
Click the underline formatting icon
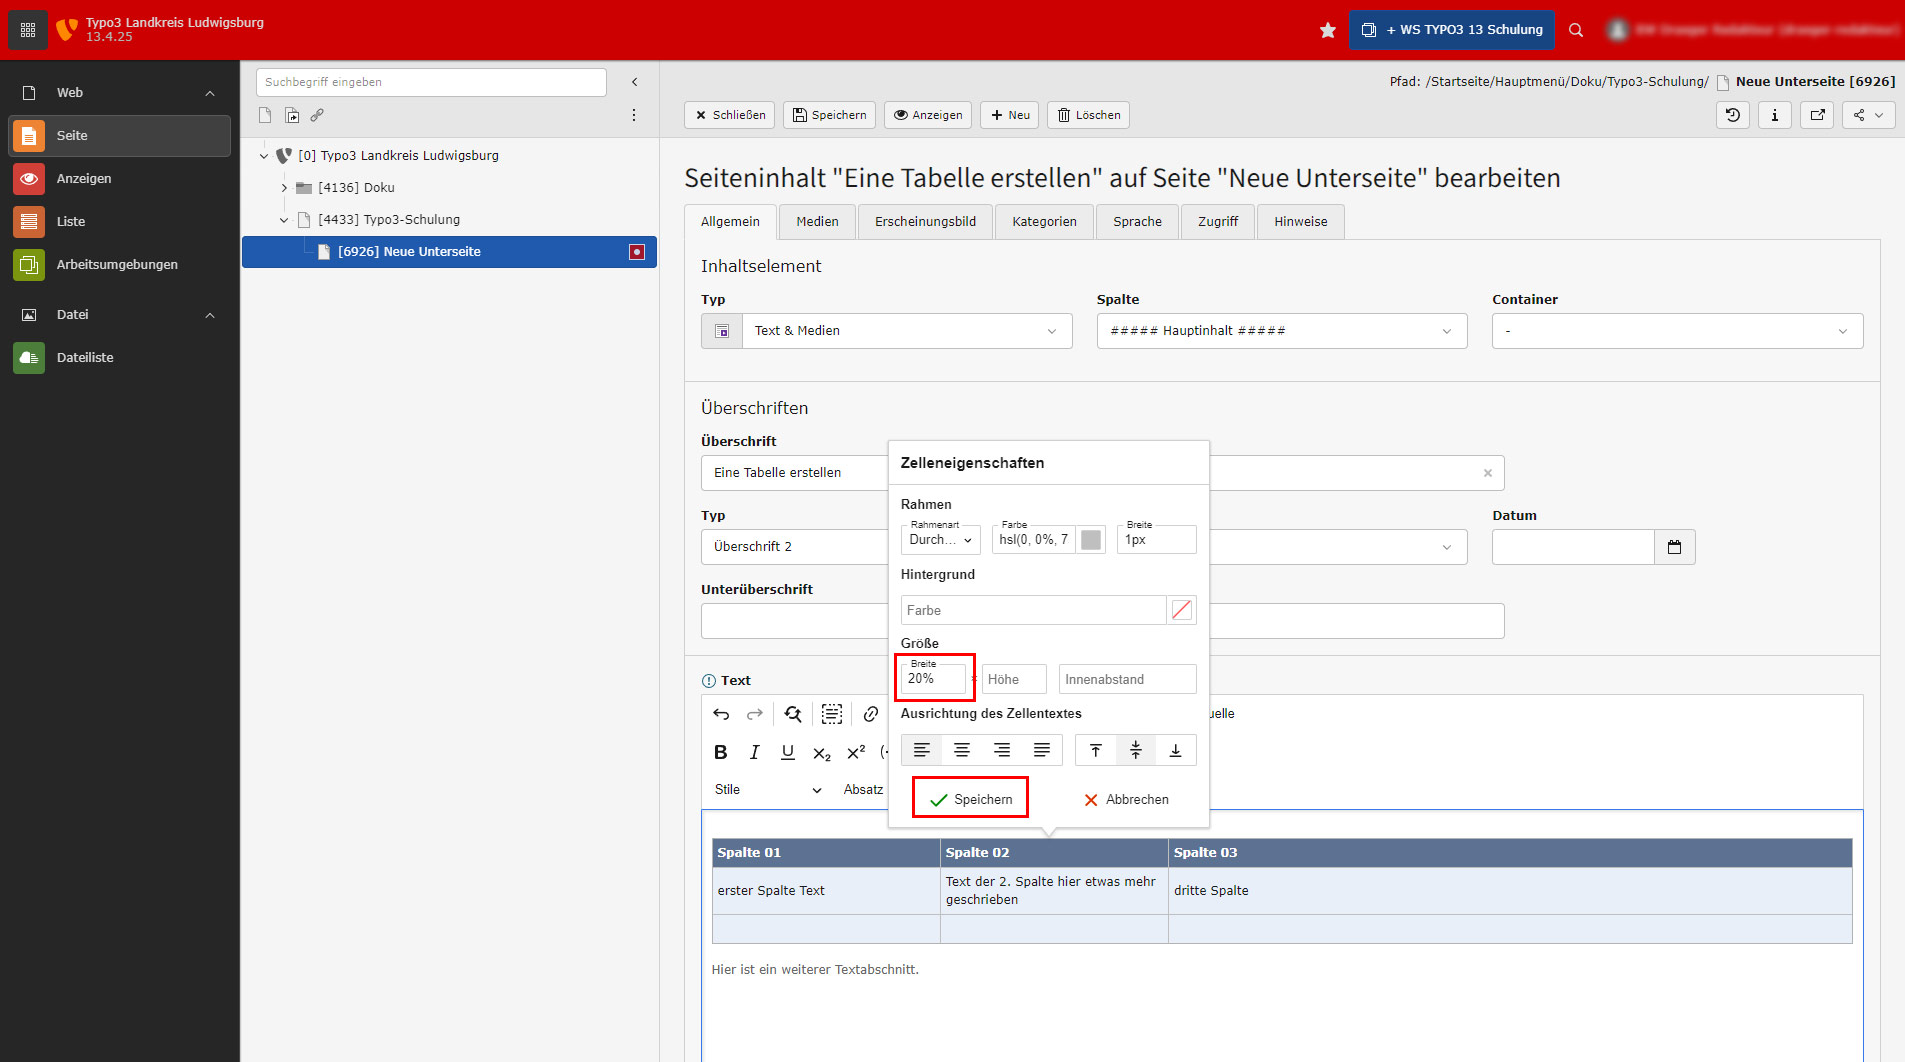tap(788, 752)
